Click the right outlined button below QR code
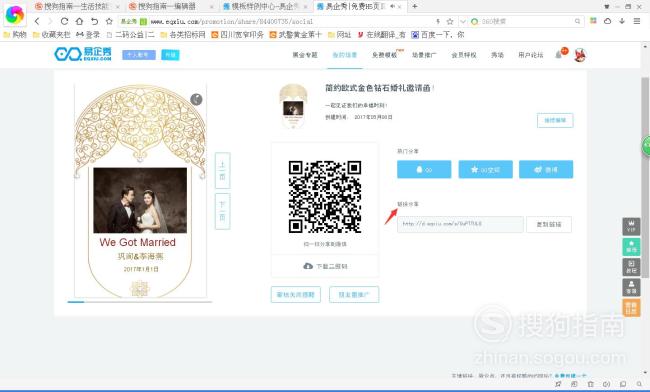650x392 pixels. 354,295
